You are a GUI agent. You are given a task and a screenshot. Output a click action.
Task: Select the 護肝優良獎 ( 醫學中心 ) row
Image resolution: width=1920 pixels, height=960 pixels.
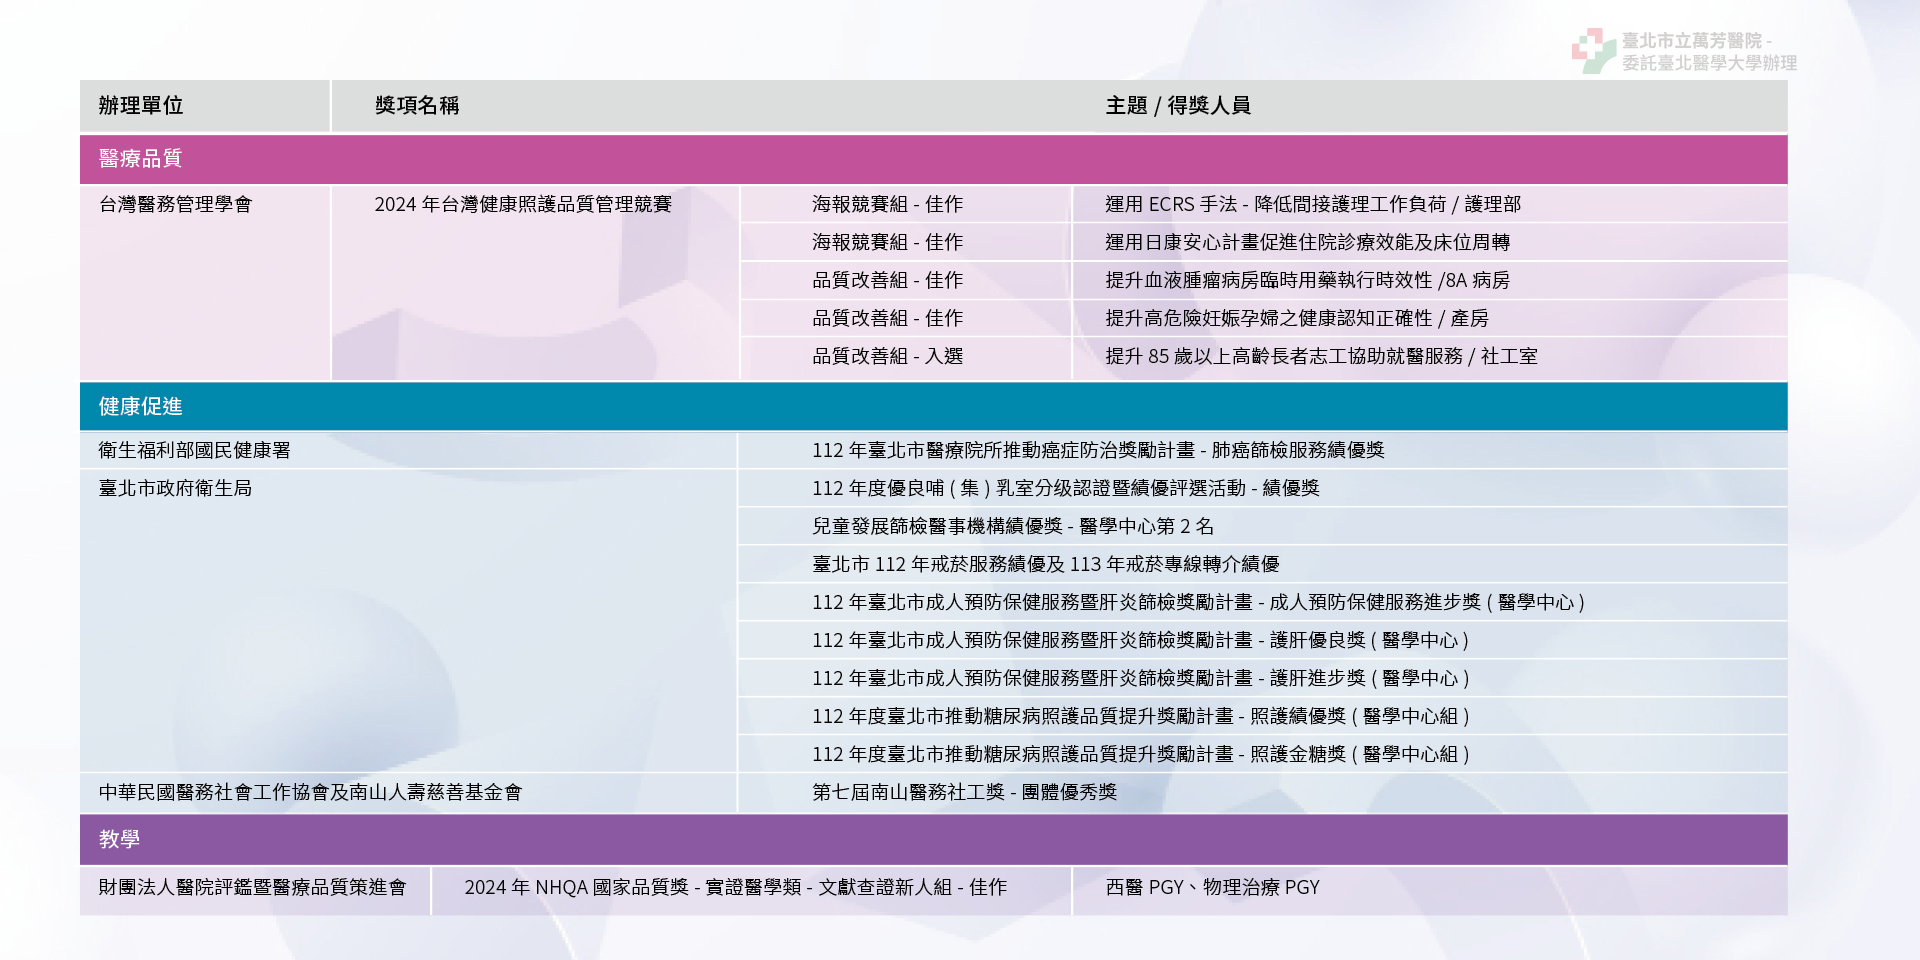pyautogui.click(x=1140, y=640)
